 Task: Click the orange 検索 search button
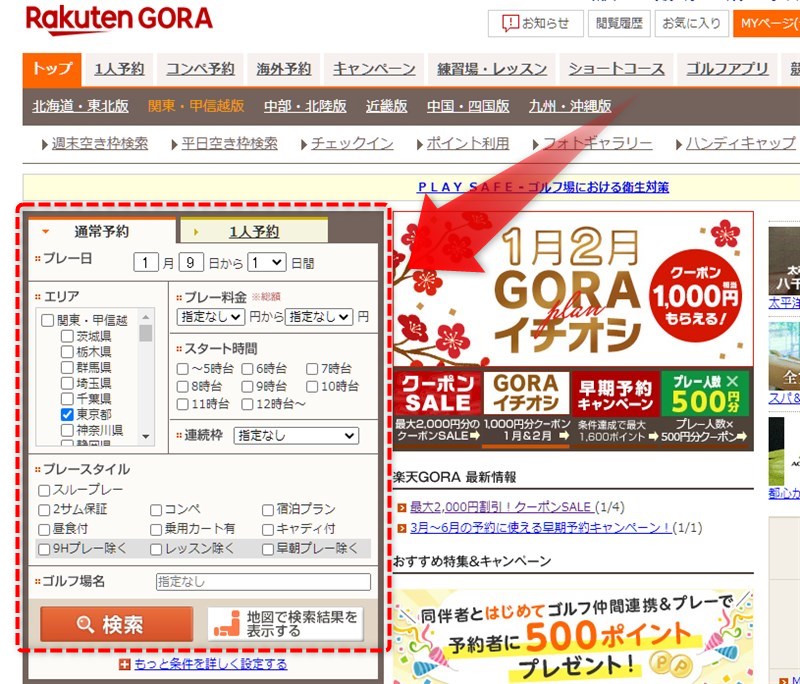click(116, 624)
